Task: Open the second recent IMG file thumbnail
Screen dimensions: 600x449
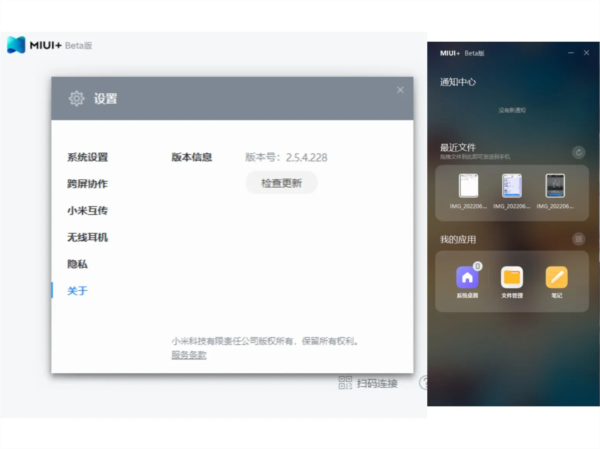Action: [512, 186]
